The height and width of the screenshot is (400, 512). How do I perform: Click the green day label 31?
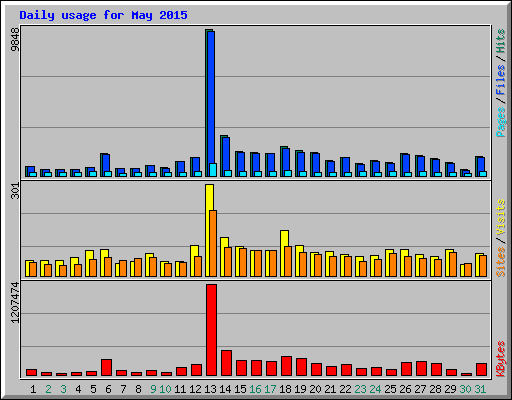click(480, 389)
